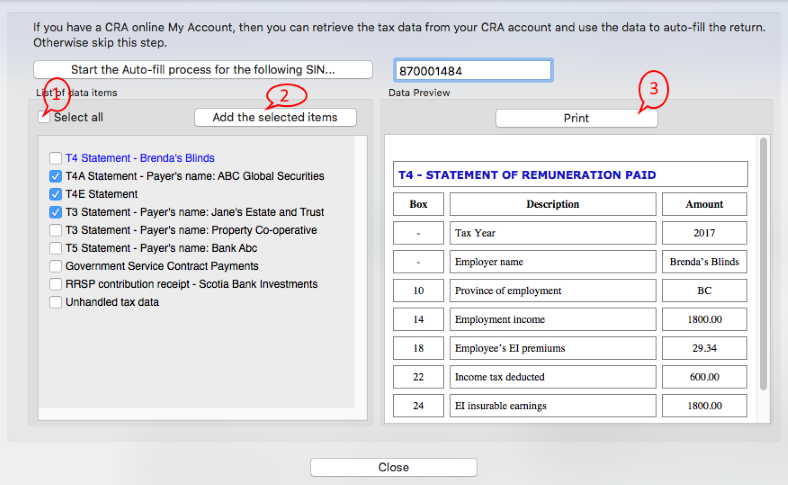This screenshot has width=788, height=485.
Task: Enable T5 Statement Bank Abc checkbox
Action: tap(56, 248)
